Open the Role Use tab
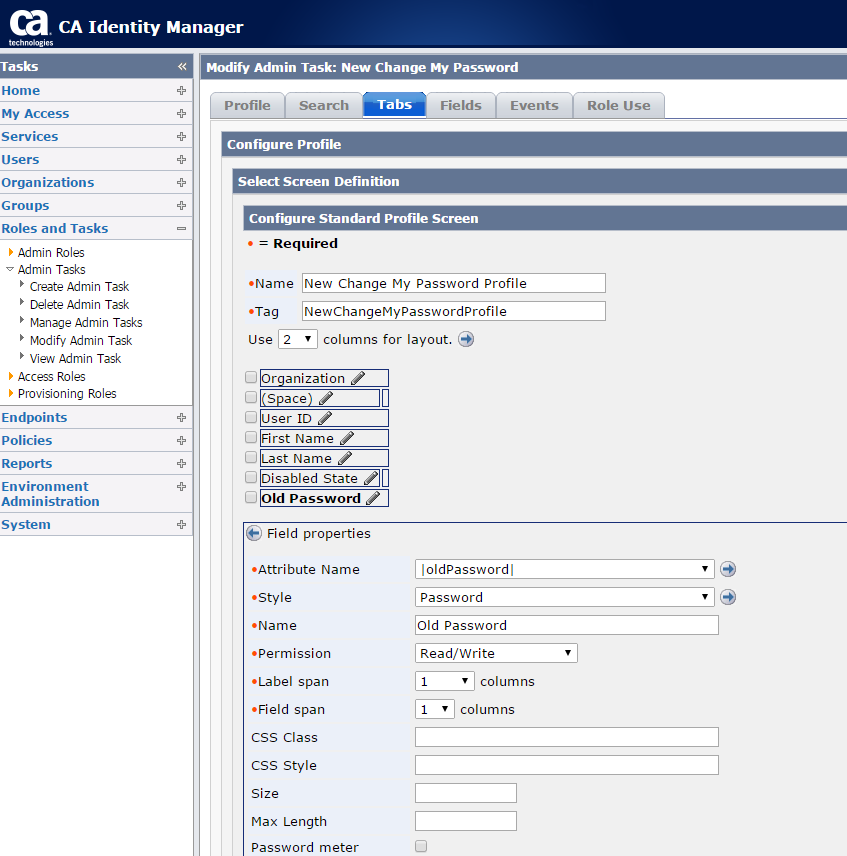This screenshot has width=847, height=856. point(618,105)
